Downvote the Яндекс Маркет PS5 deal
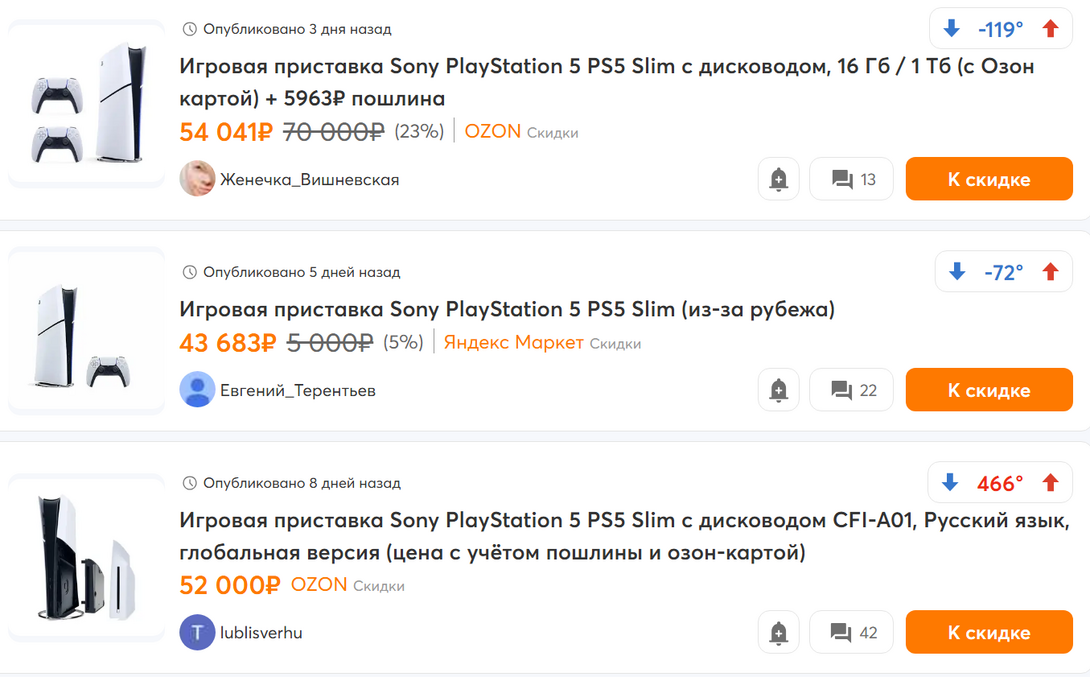This screenshot has height=677, width=1090. (957, 272)
